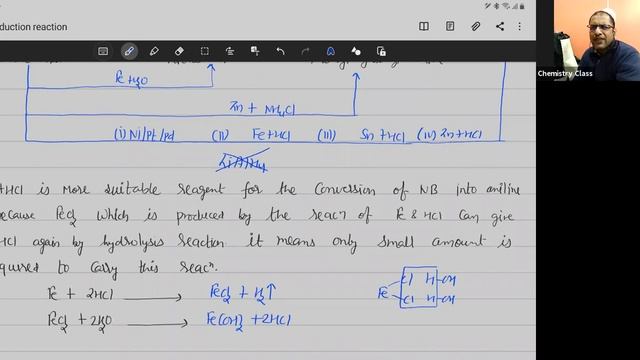This screenshot has height=360, width=640.
Task: Click the Bluetooth icon in status bar
Action: [x=497, y=6]
